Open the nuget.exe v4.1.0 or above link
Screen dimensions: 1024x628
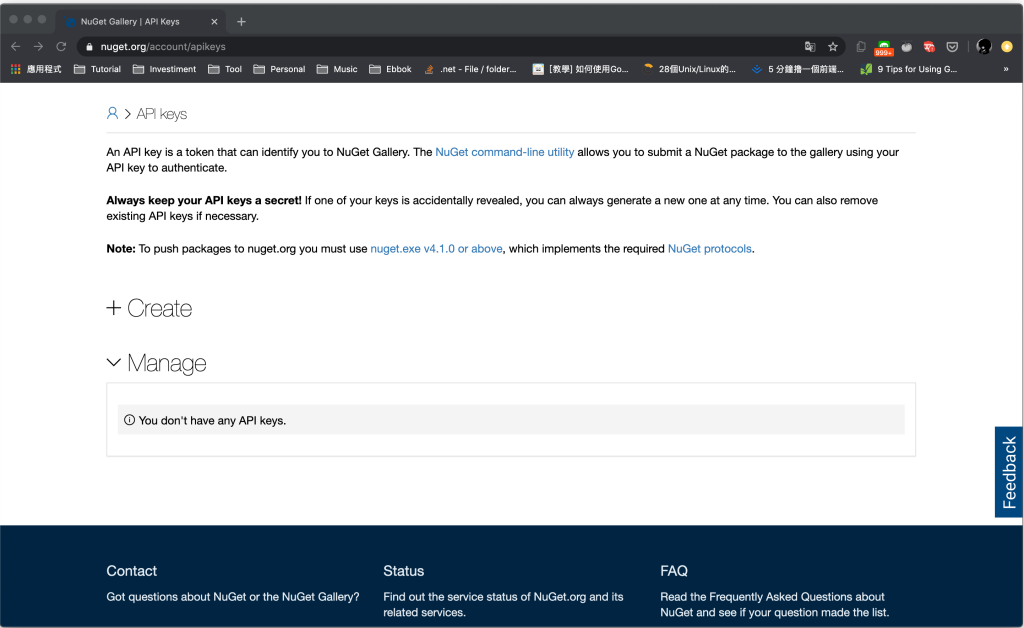point(436,249)
